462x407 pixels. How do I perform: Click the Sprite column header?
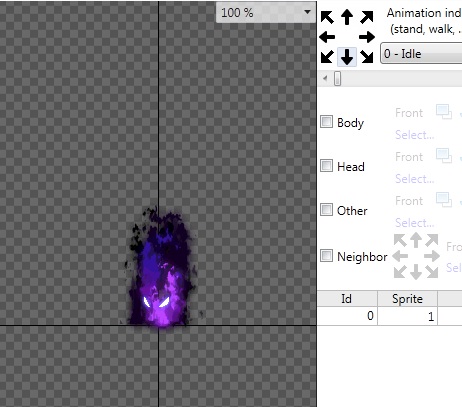tap(407, 299)
